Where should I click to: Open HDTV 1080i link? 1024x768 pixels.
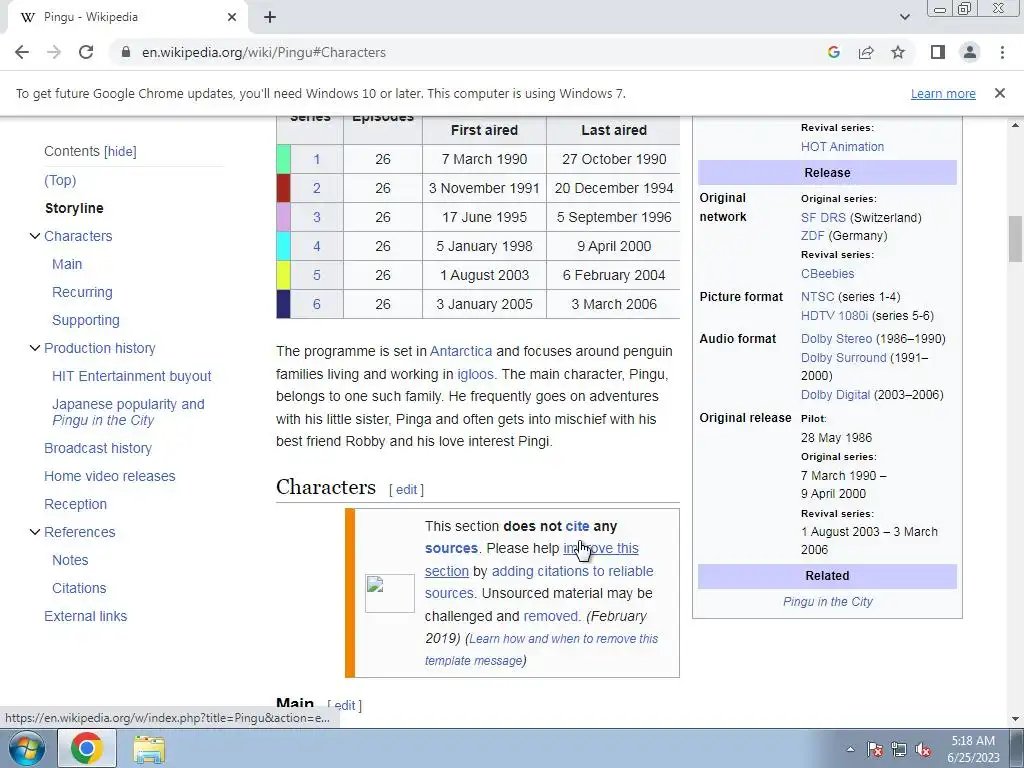[x=835, y=315]
